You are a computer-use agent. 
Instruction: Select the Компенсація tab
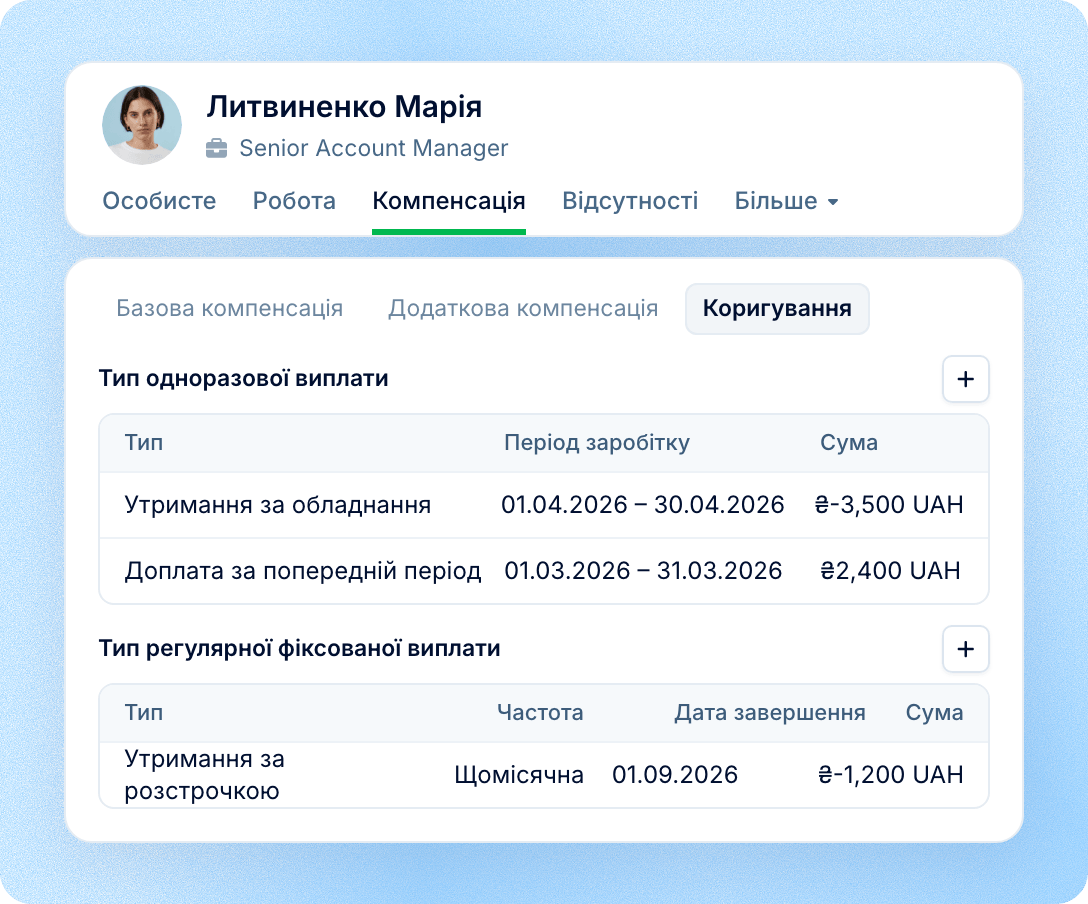click(449, 201)
